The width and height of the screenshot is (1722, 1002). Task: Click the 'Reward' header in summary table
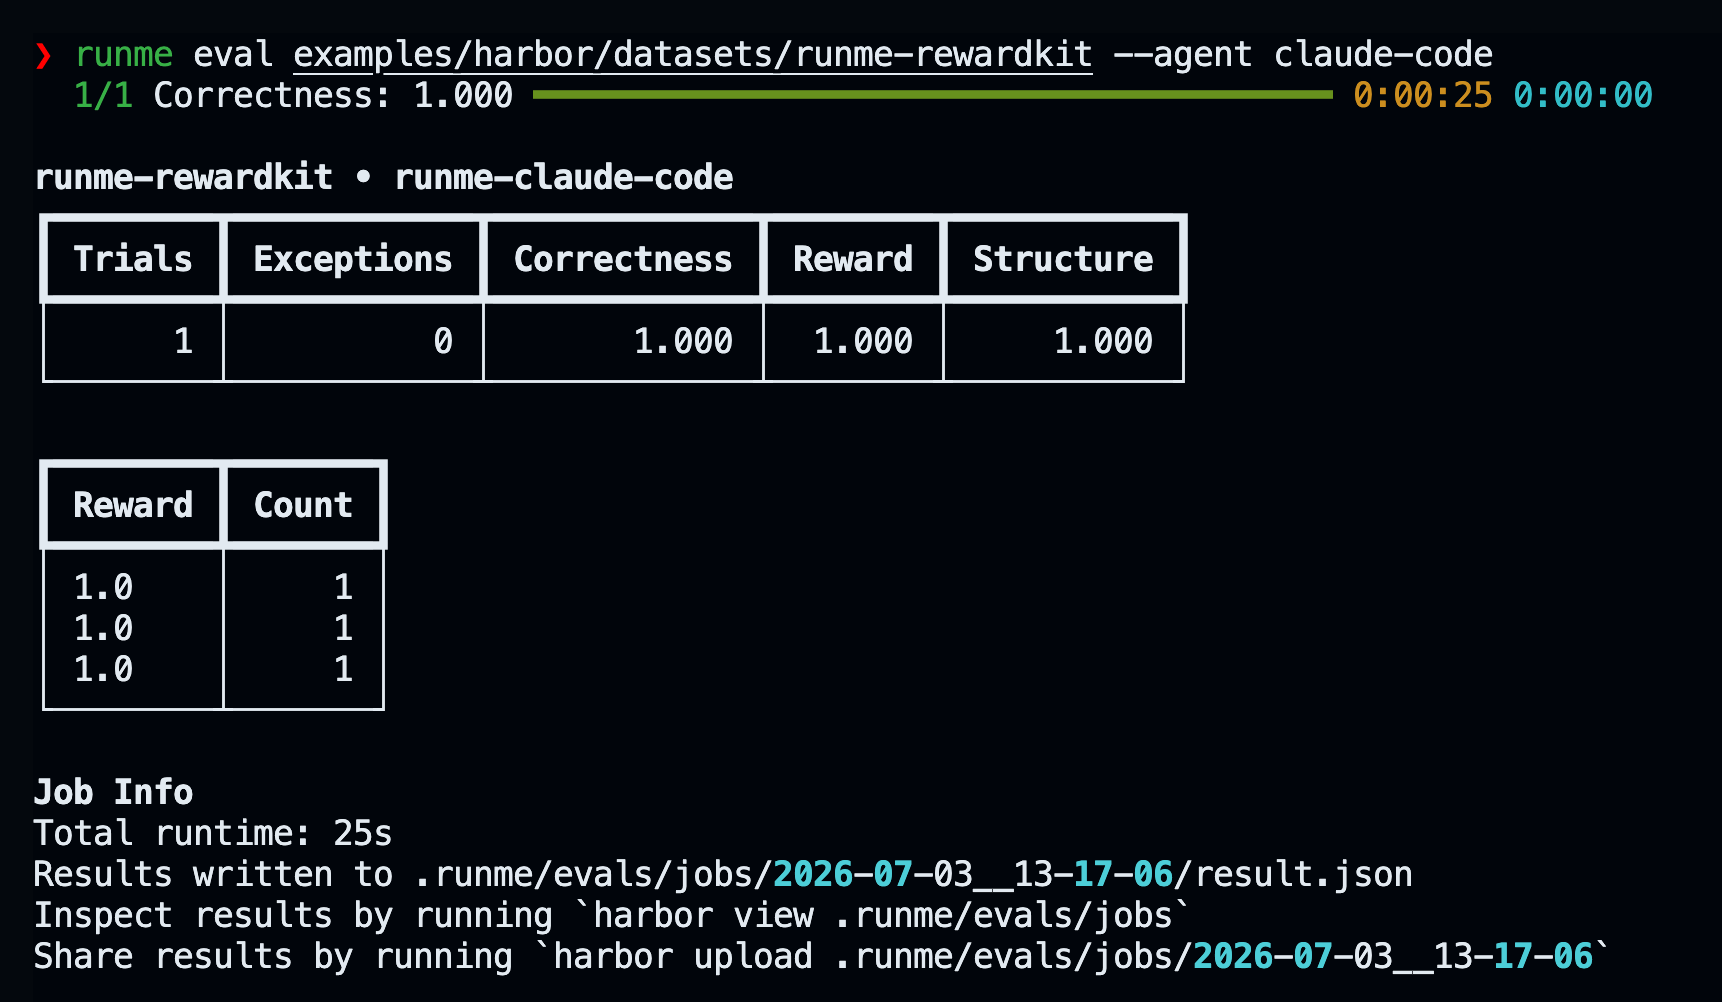853,259
